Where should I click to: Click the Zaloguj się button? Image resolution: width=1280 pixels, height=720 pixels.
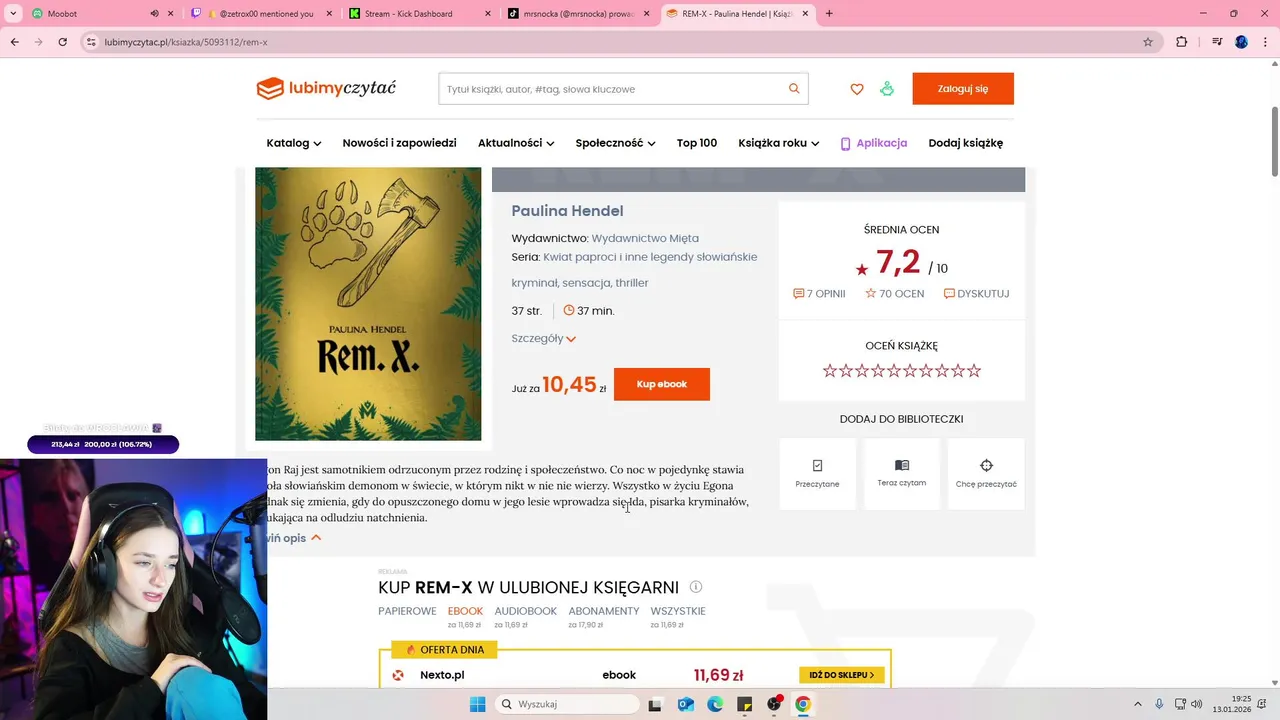963,89
